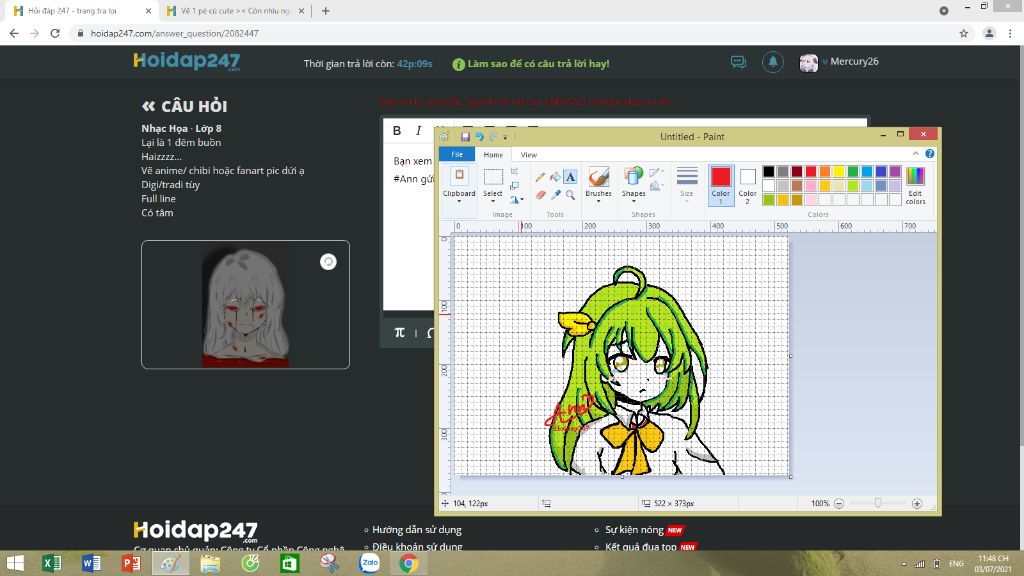The image size is (1024, 576).
Task: Switch to the Hỏi đáp 247 browser tab
Action: point(81,10)
